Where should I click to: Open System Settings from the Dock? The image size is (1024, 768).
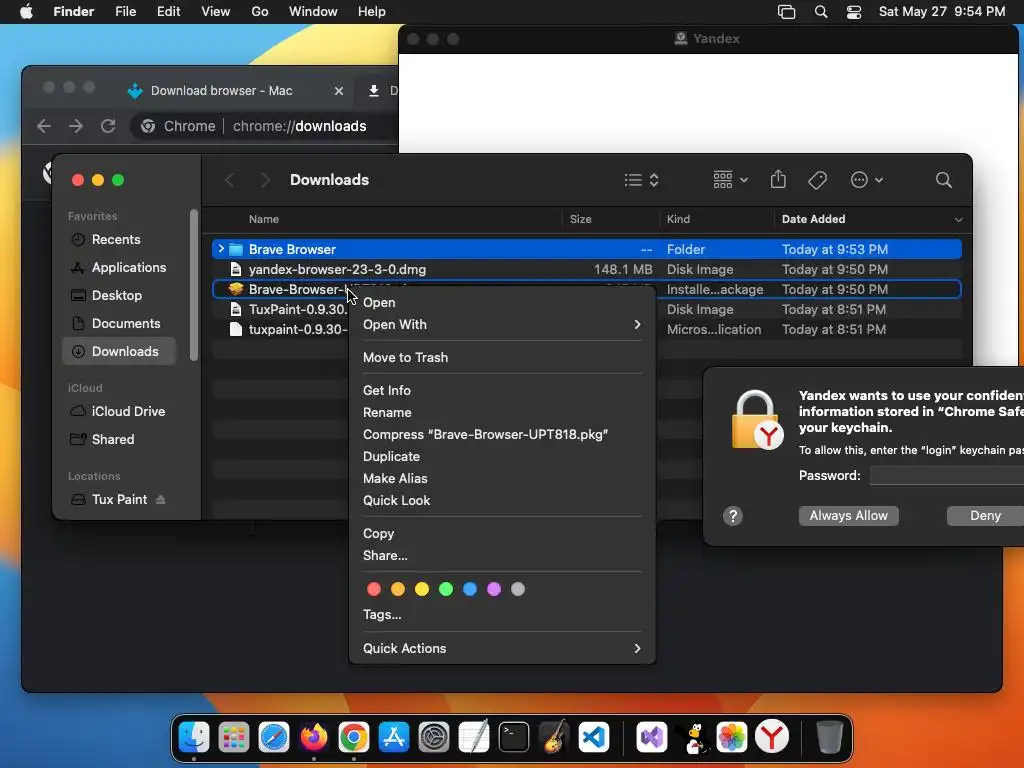(x=434, y=737)
